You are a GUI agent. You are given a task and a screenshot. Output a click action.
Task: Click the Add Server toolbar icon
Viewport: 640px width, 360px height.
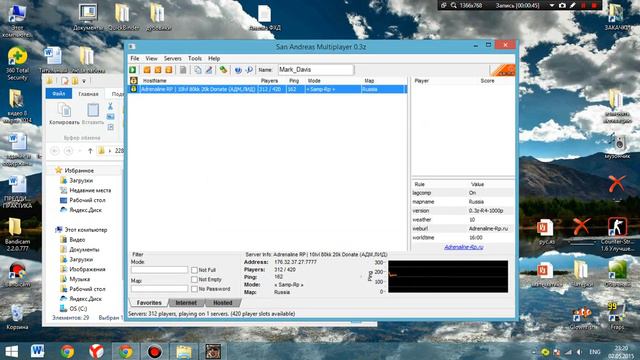click(147, 70)
